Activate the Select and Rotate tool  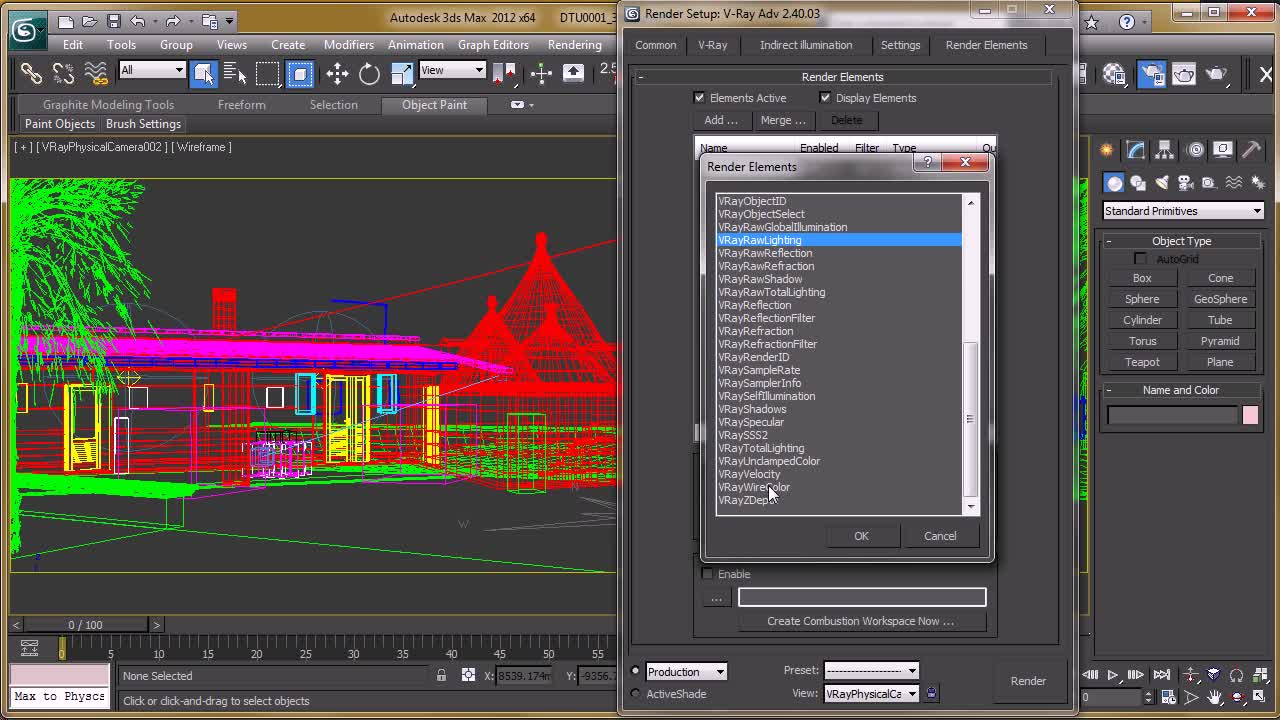(369, 73)
